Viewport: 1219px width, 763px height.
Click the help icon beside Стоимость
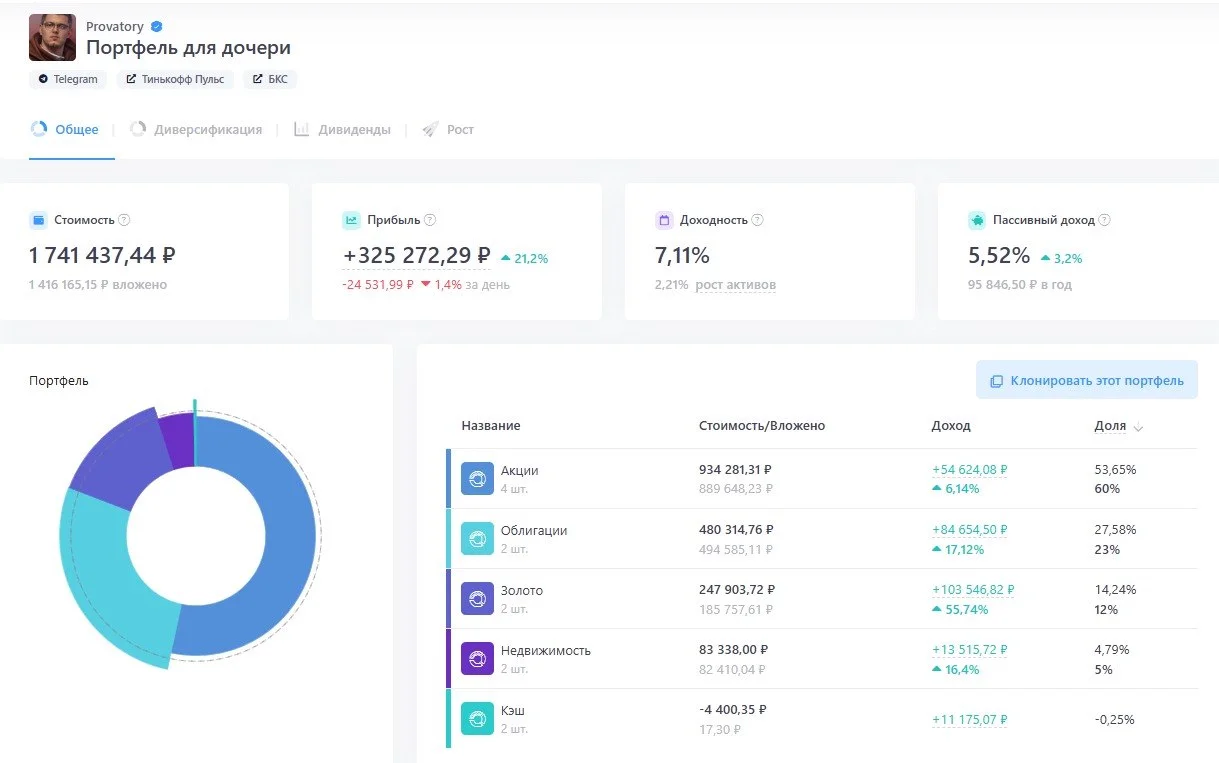click(x=124, y=220)
